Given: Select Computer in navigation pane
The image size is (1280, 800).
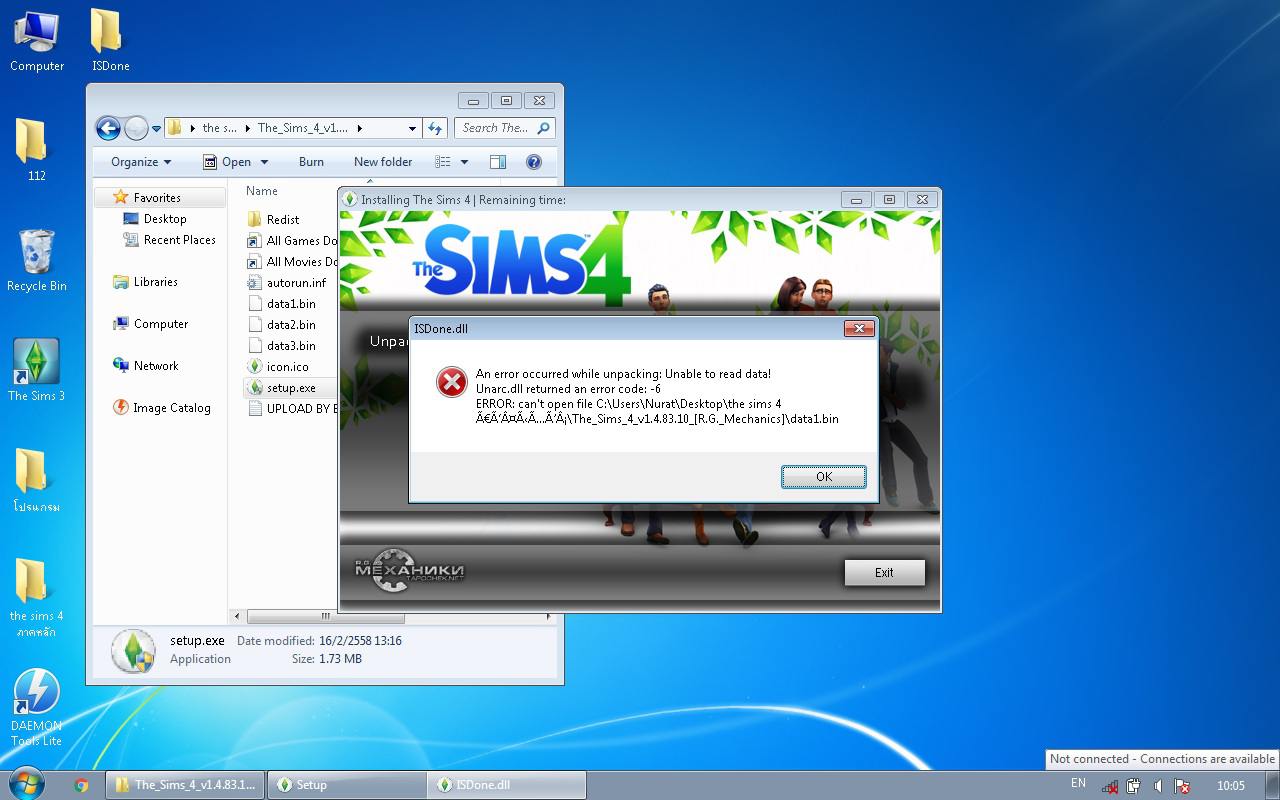Looking at the screenshot, I should point(151,324).
